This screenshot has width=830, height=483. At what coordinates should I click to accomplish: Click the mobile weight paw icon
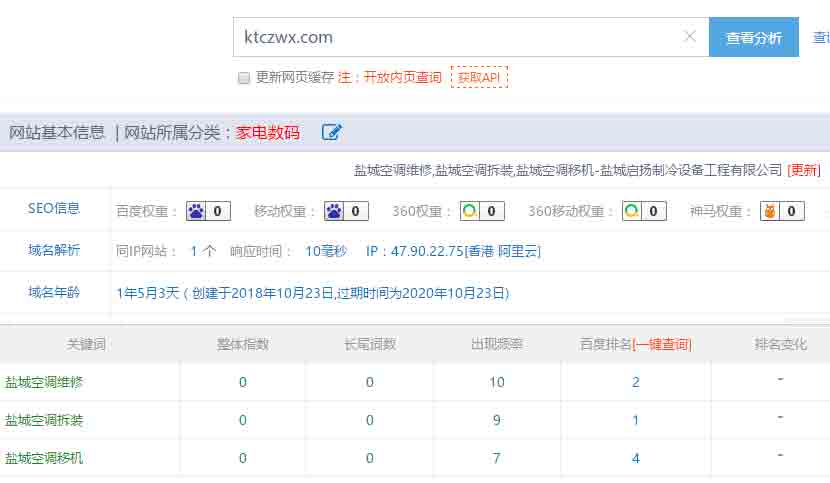[x=333, y=211]
